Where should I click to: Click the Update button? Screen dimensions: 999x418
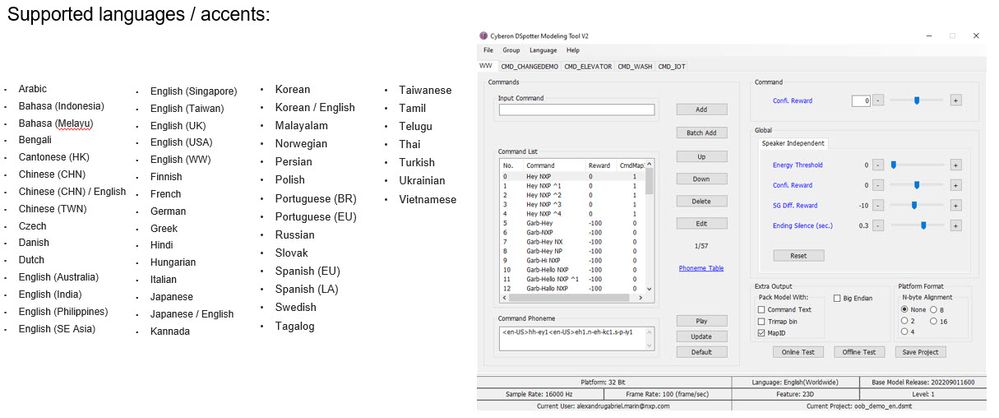click(x=701, y=336)
